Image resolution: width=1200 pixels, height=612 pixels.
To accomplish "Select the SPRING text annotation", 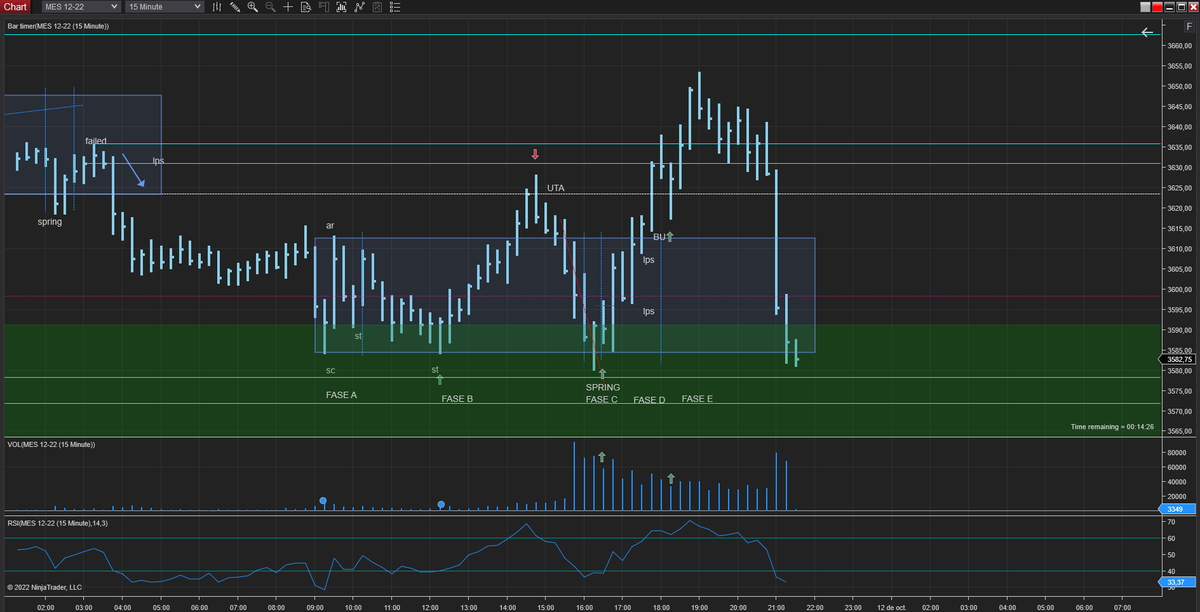I will point(603,387).
